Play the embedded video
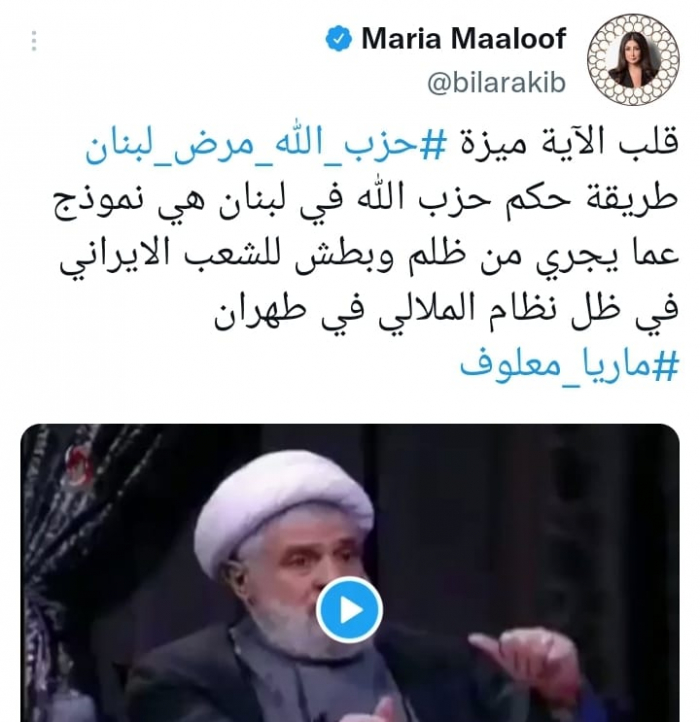 tap(350, 610)
